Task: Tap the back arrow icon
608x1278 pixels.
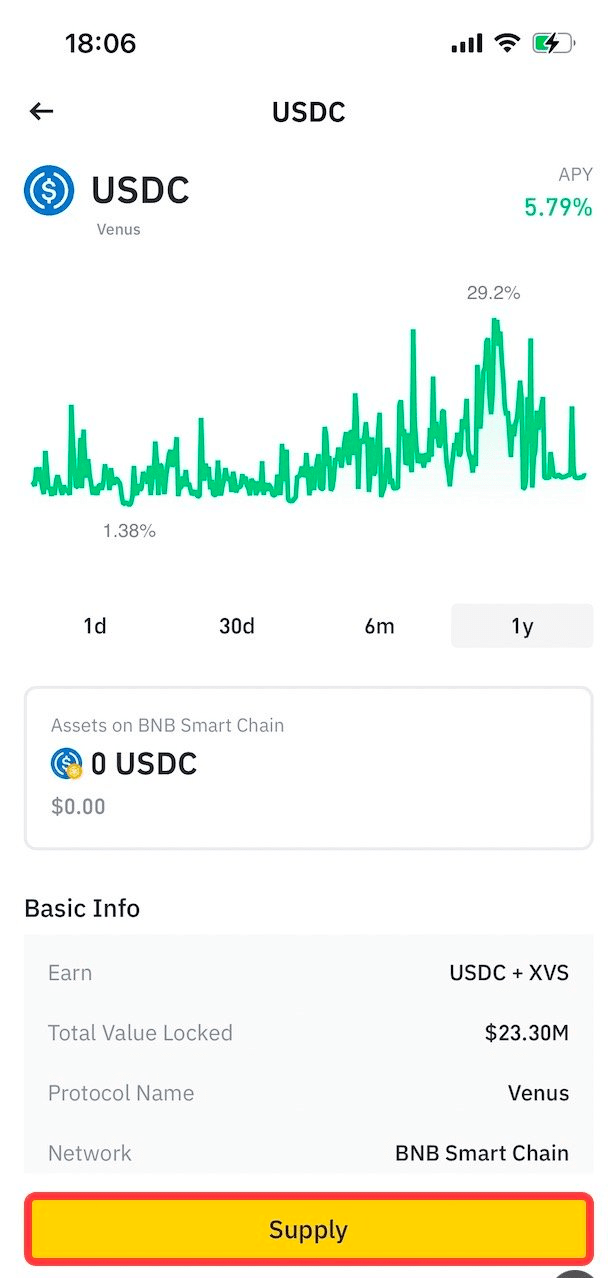Action: point(41,111)
